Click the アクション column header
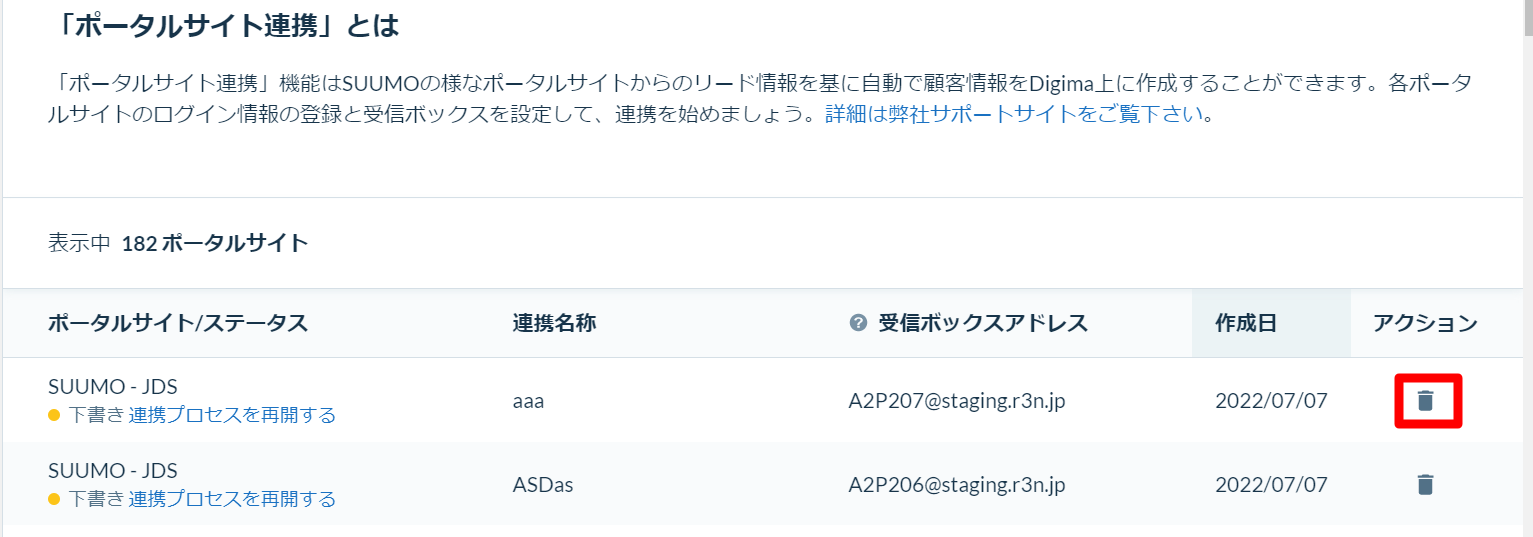This screenshot has width=1533, height=537. 1425,323
